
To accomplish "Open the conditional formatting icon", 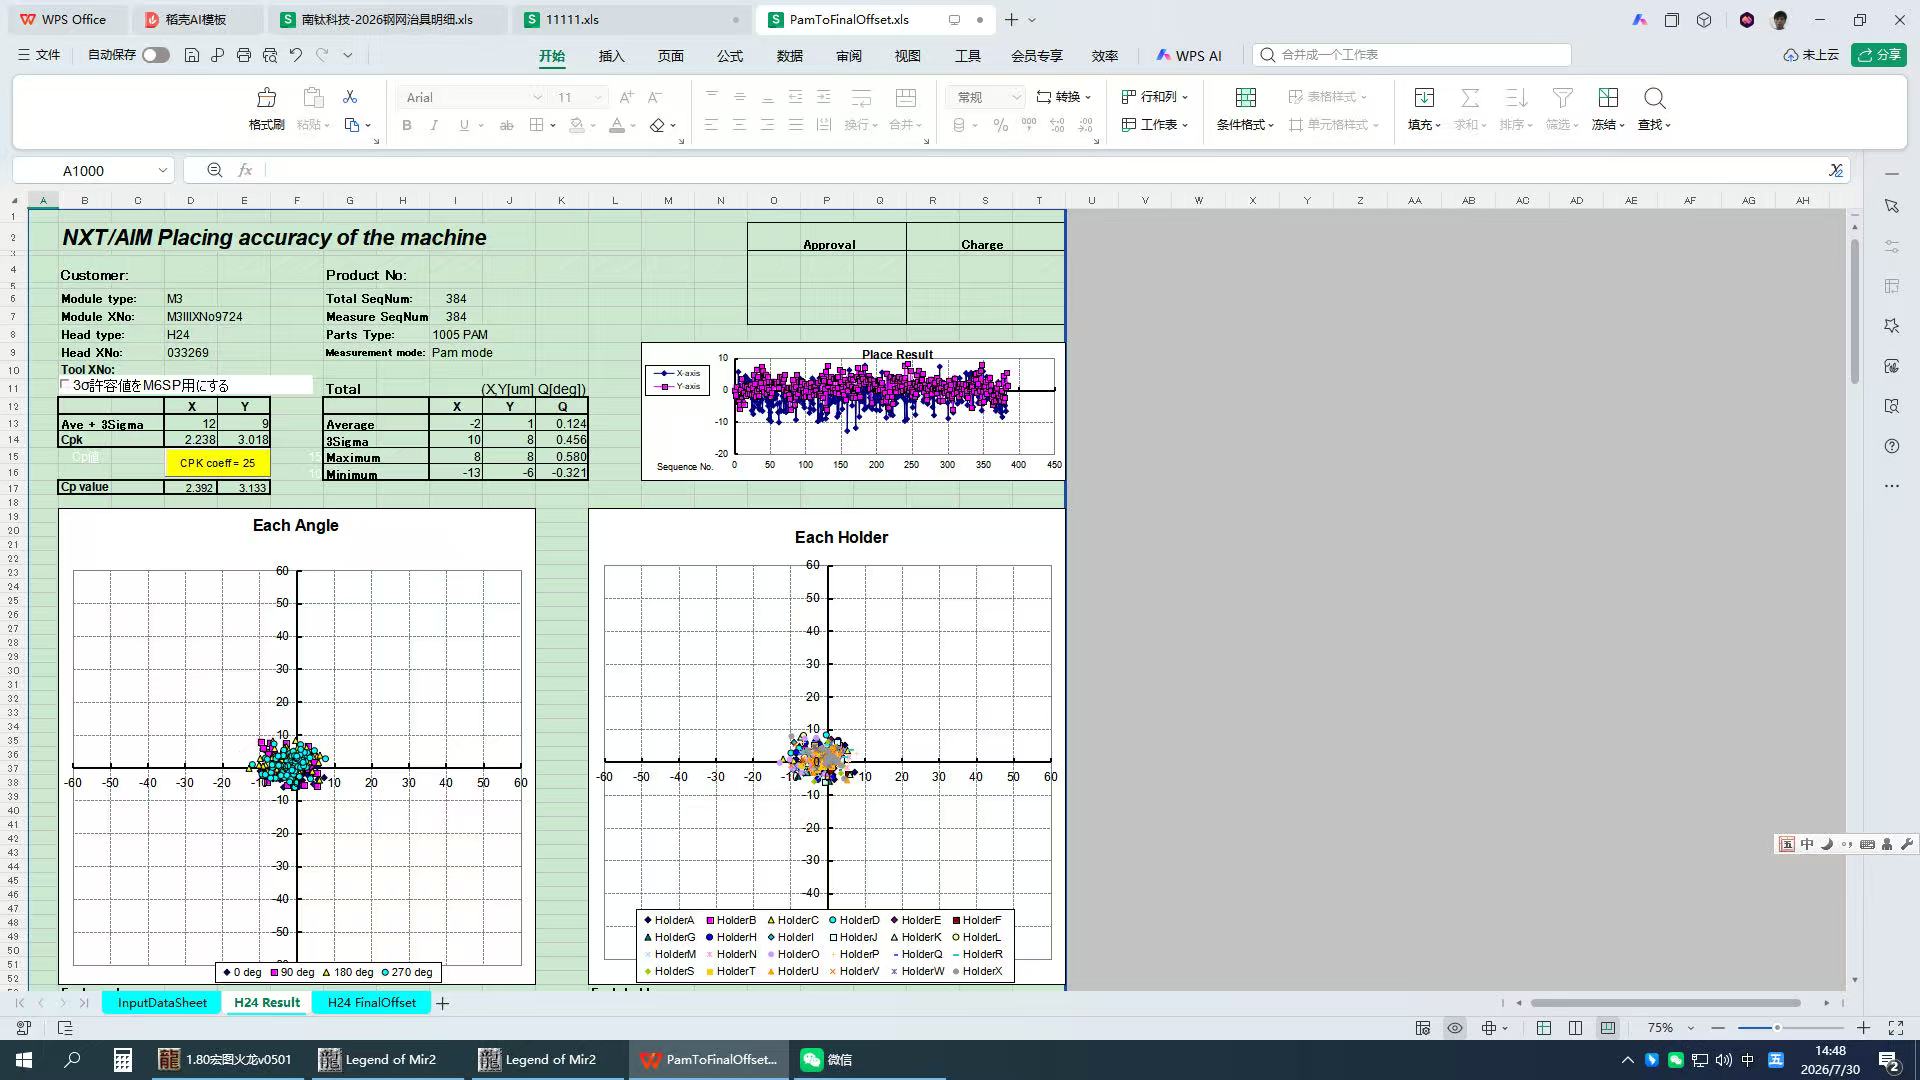I will click(1245, 98).
